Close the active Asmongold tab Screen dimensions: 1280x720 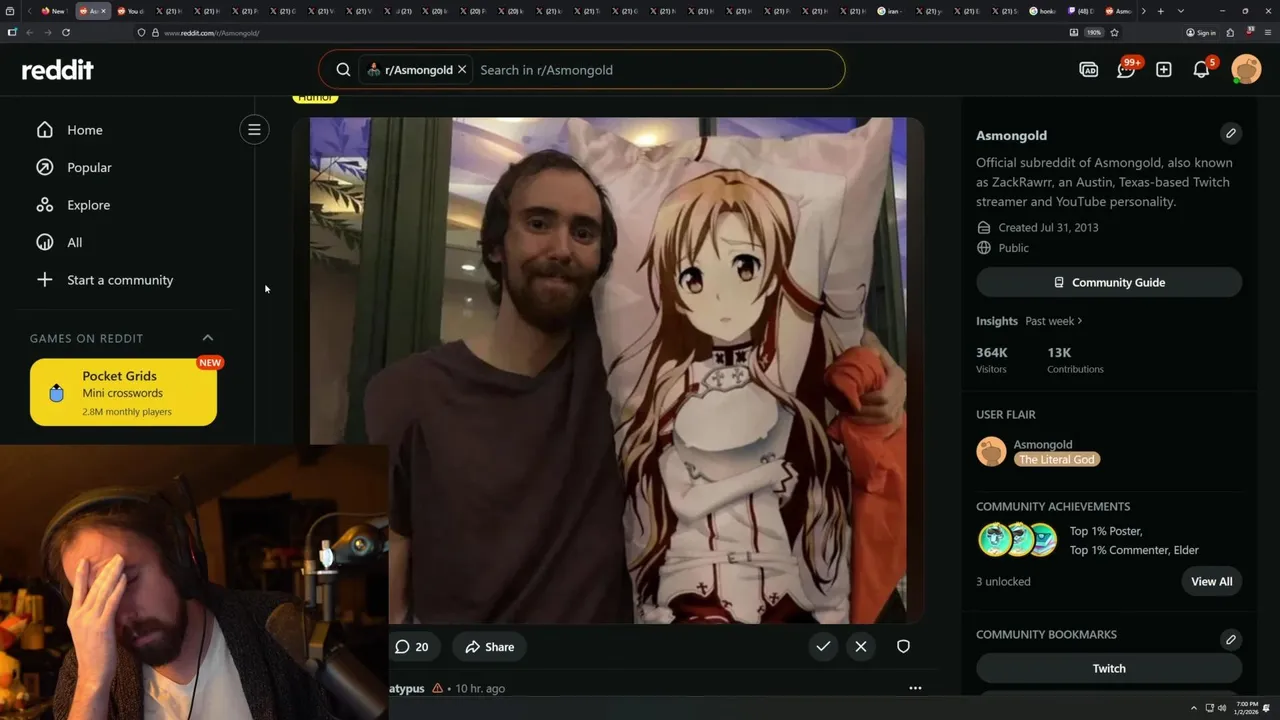pyautogui.click(x=105, y=11)
